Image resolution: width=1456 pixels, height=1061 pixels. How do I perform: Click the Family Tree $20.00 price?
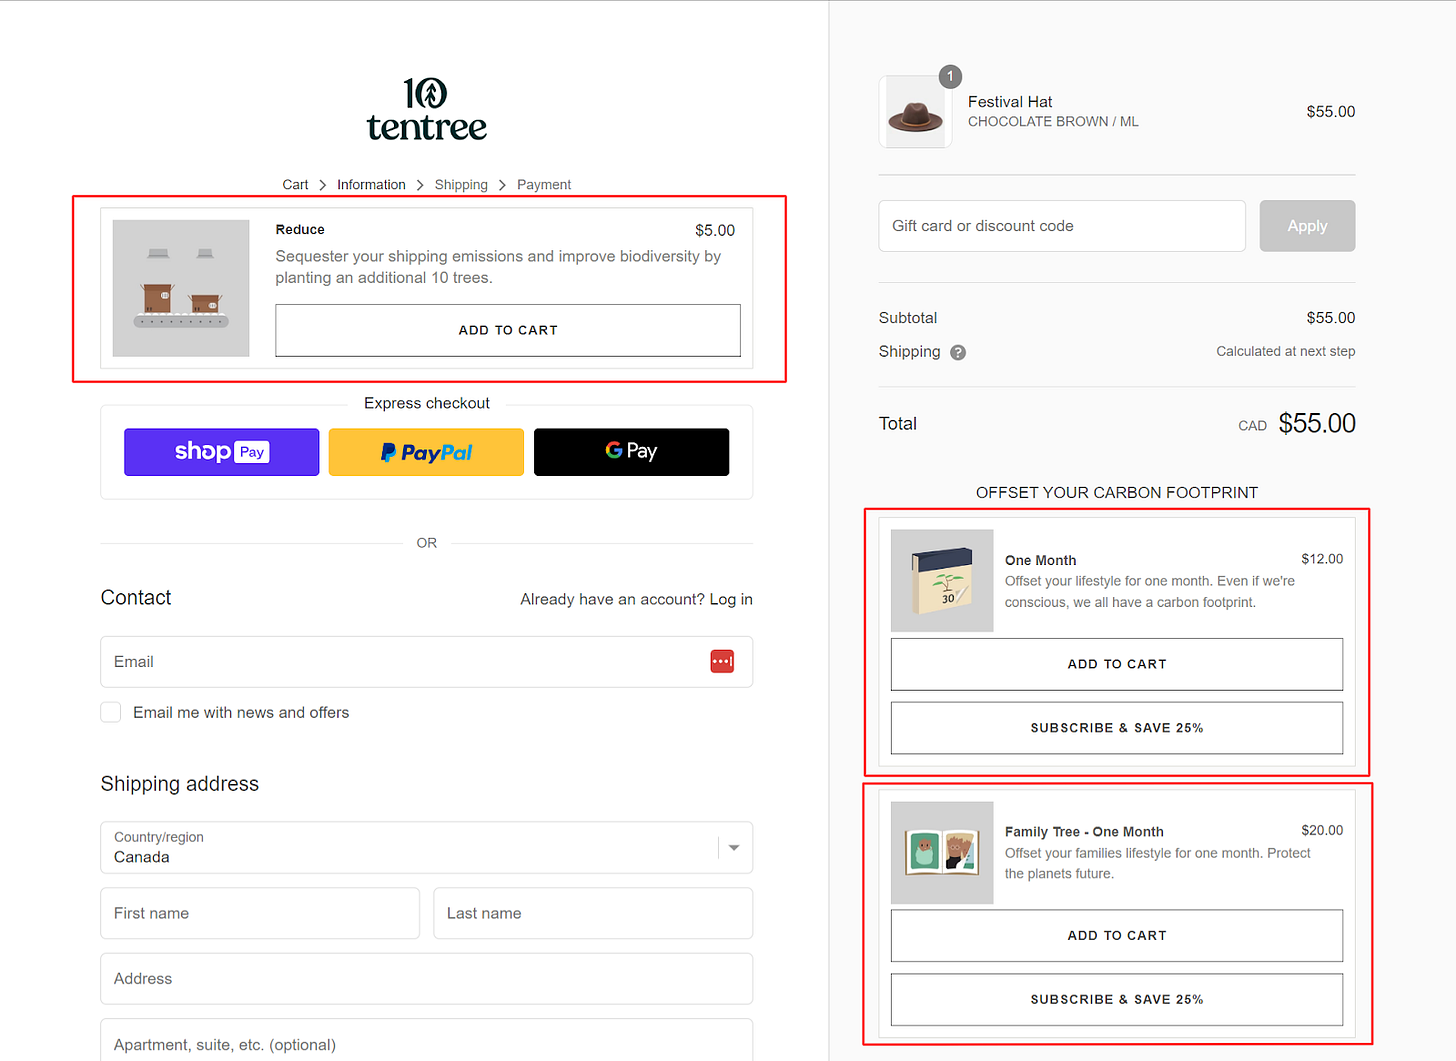[x=1322, y=830]
